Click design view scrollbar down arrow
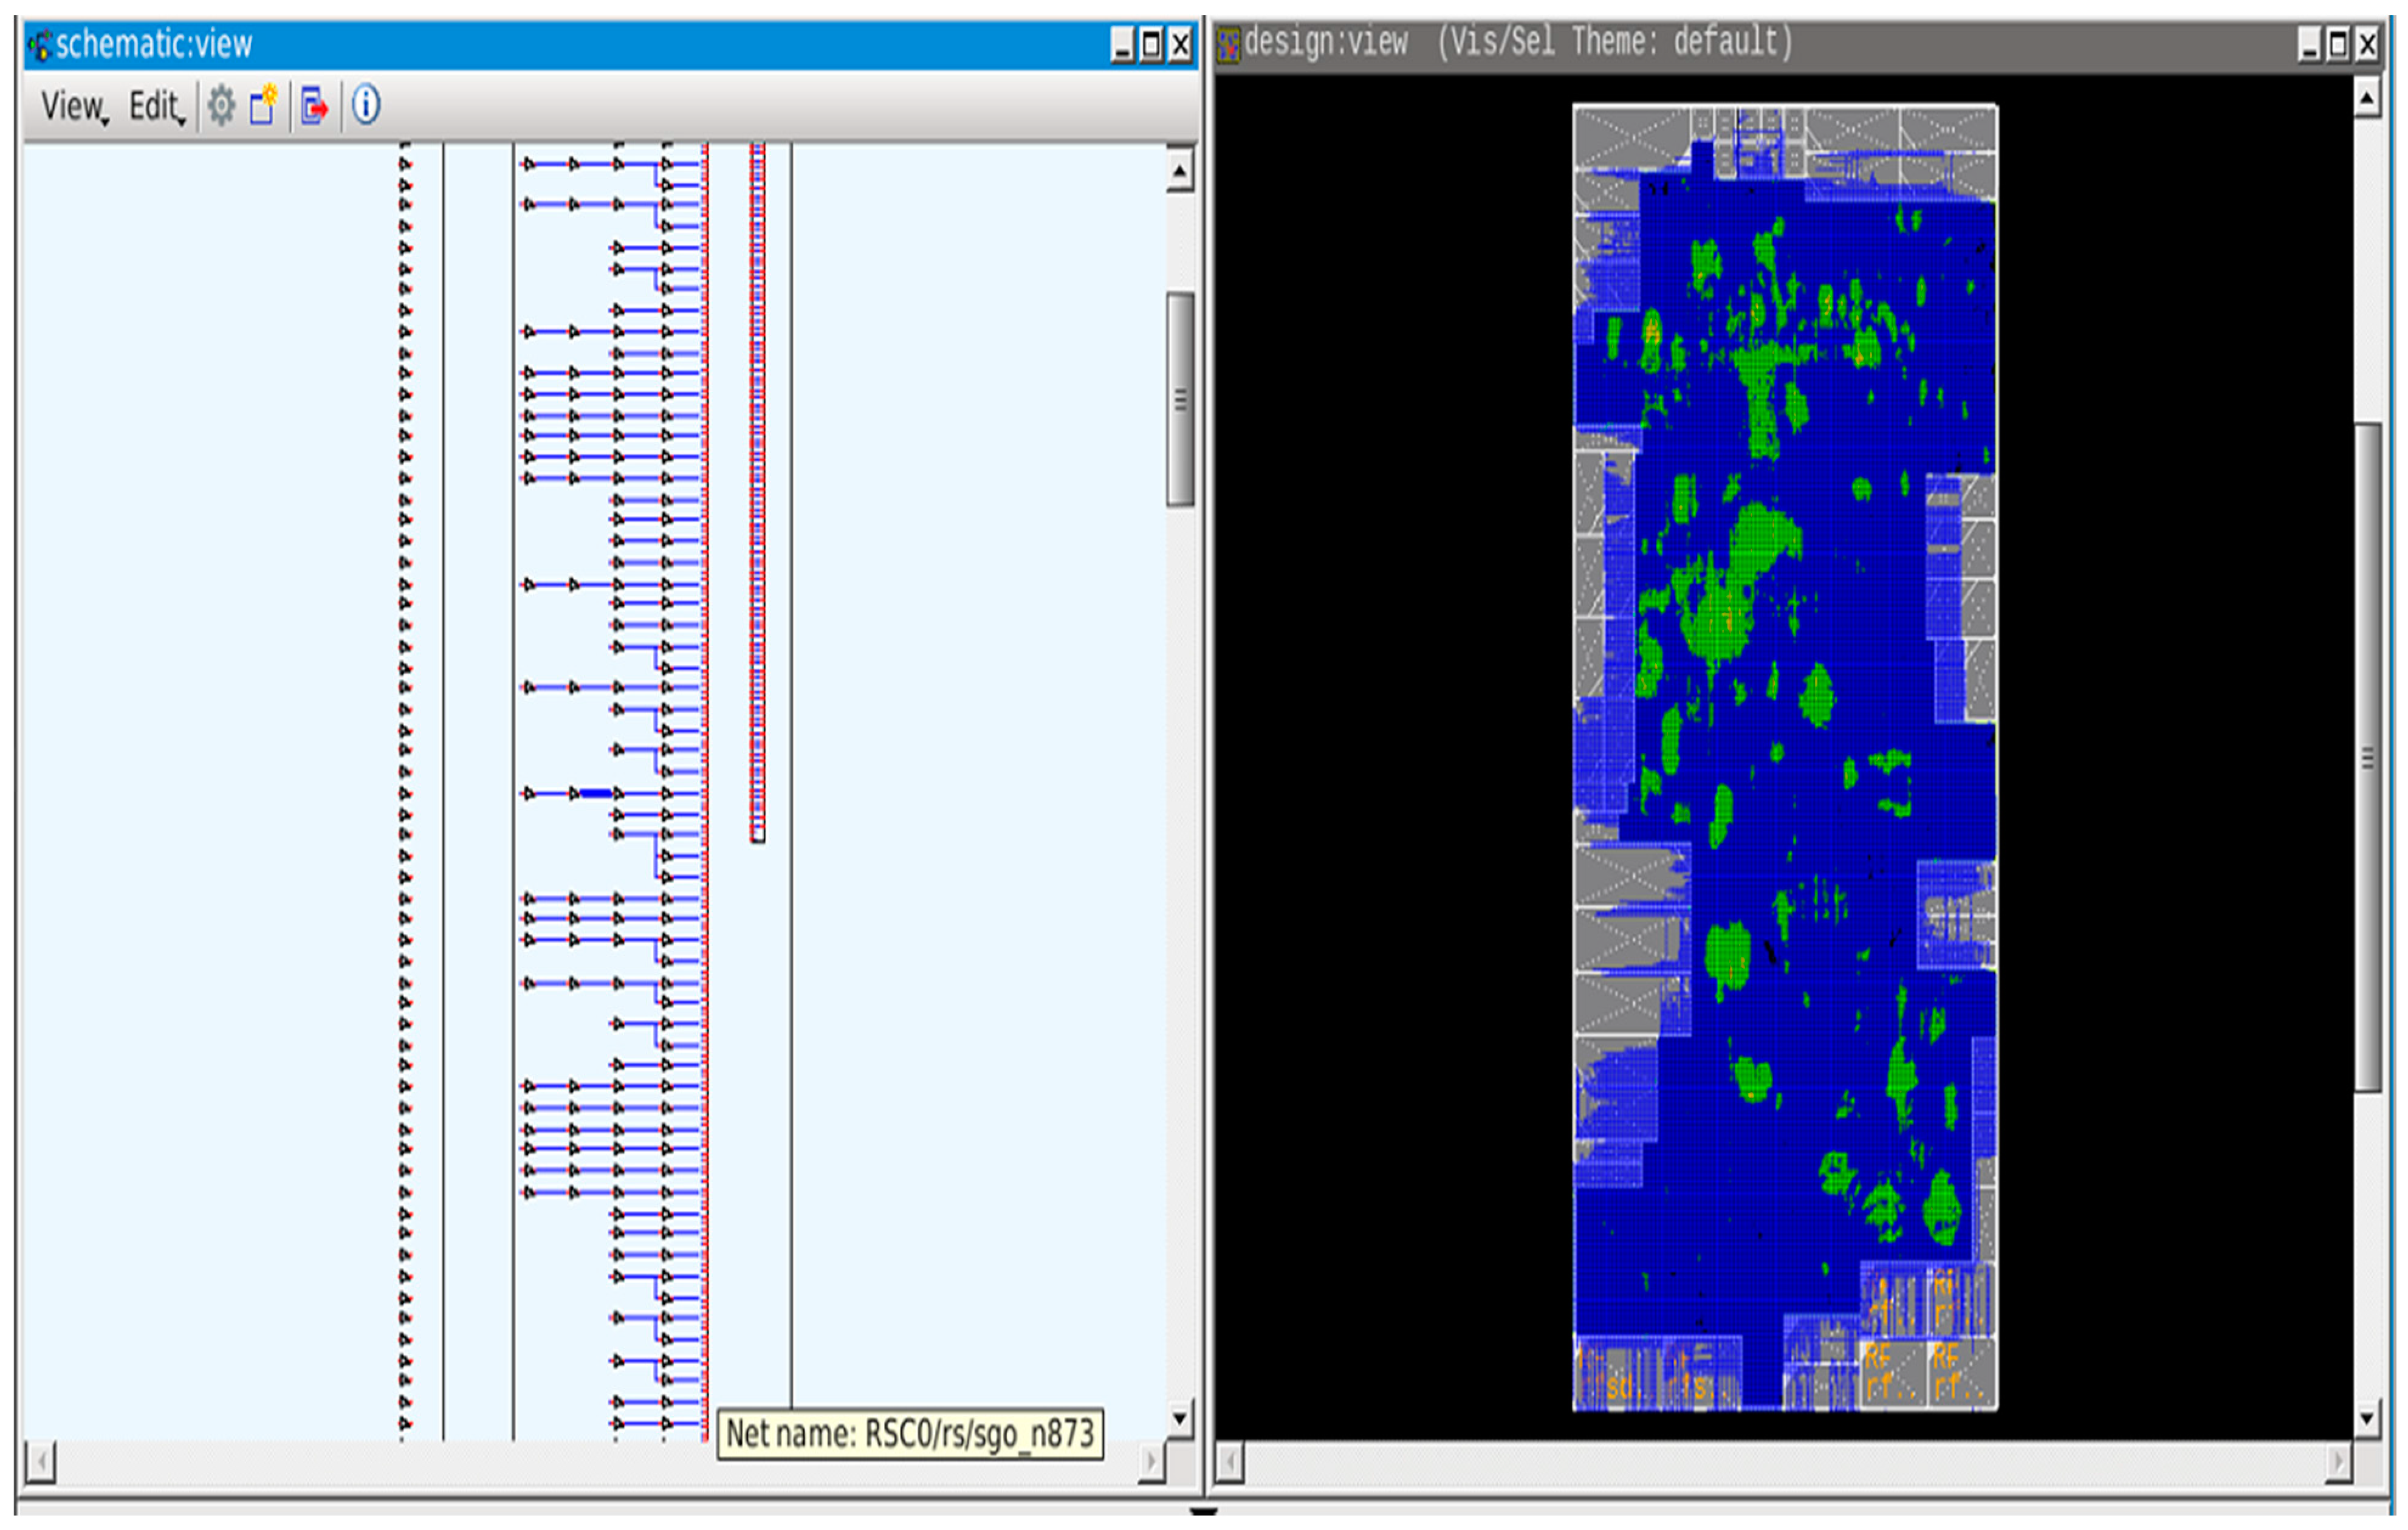The width and height of the screenshot is (2408, 1530). tap(2367, 1417)
